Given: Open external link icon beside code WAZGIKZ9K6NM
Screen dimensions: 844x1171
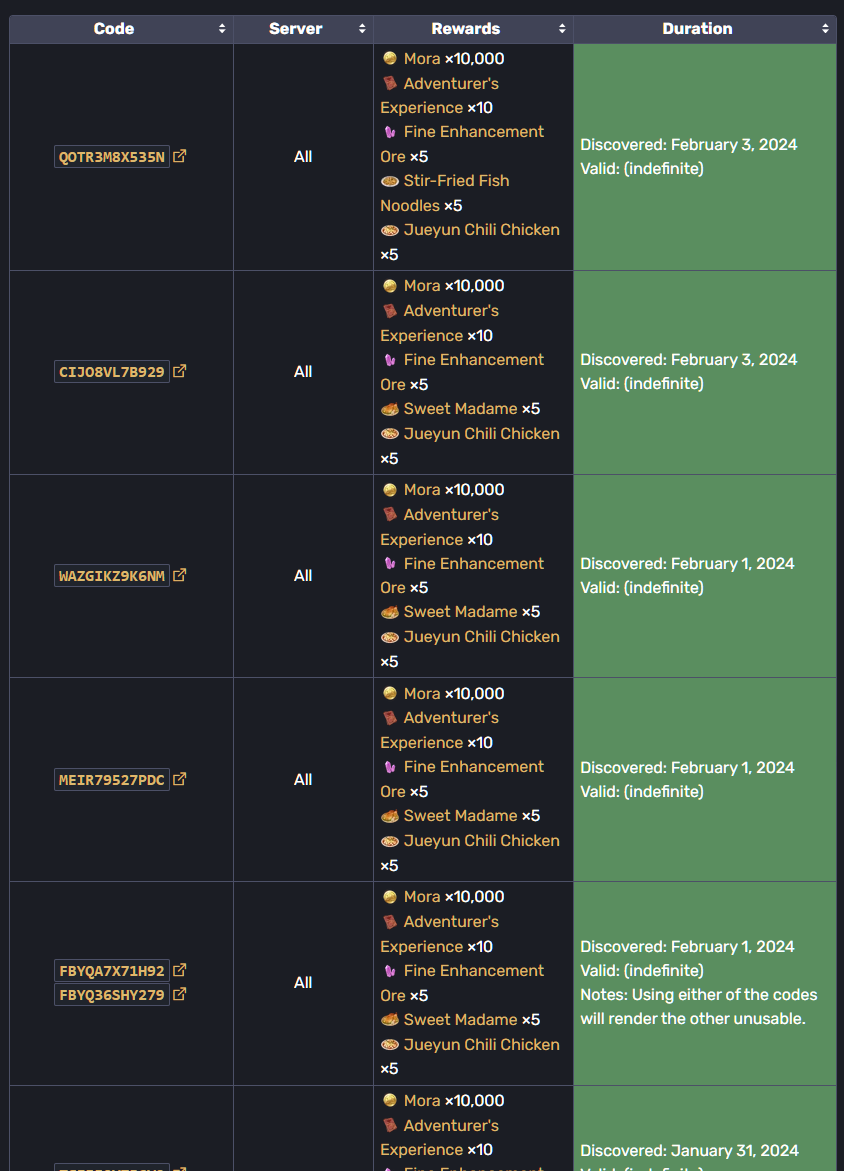Looking at the screenshot, I should tap(180, 575).
